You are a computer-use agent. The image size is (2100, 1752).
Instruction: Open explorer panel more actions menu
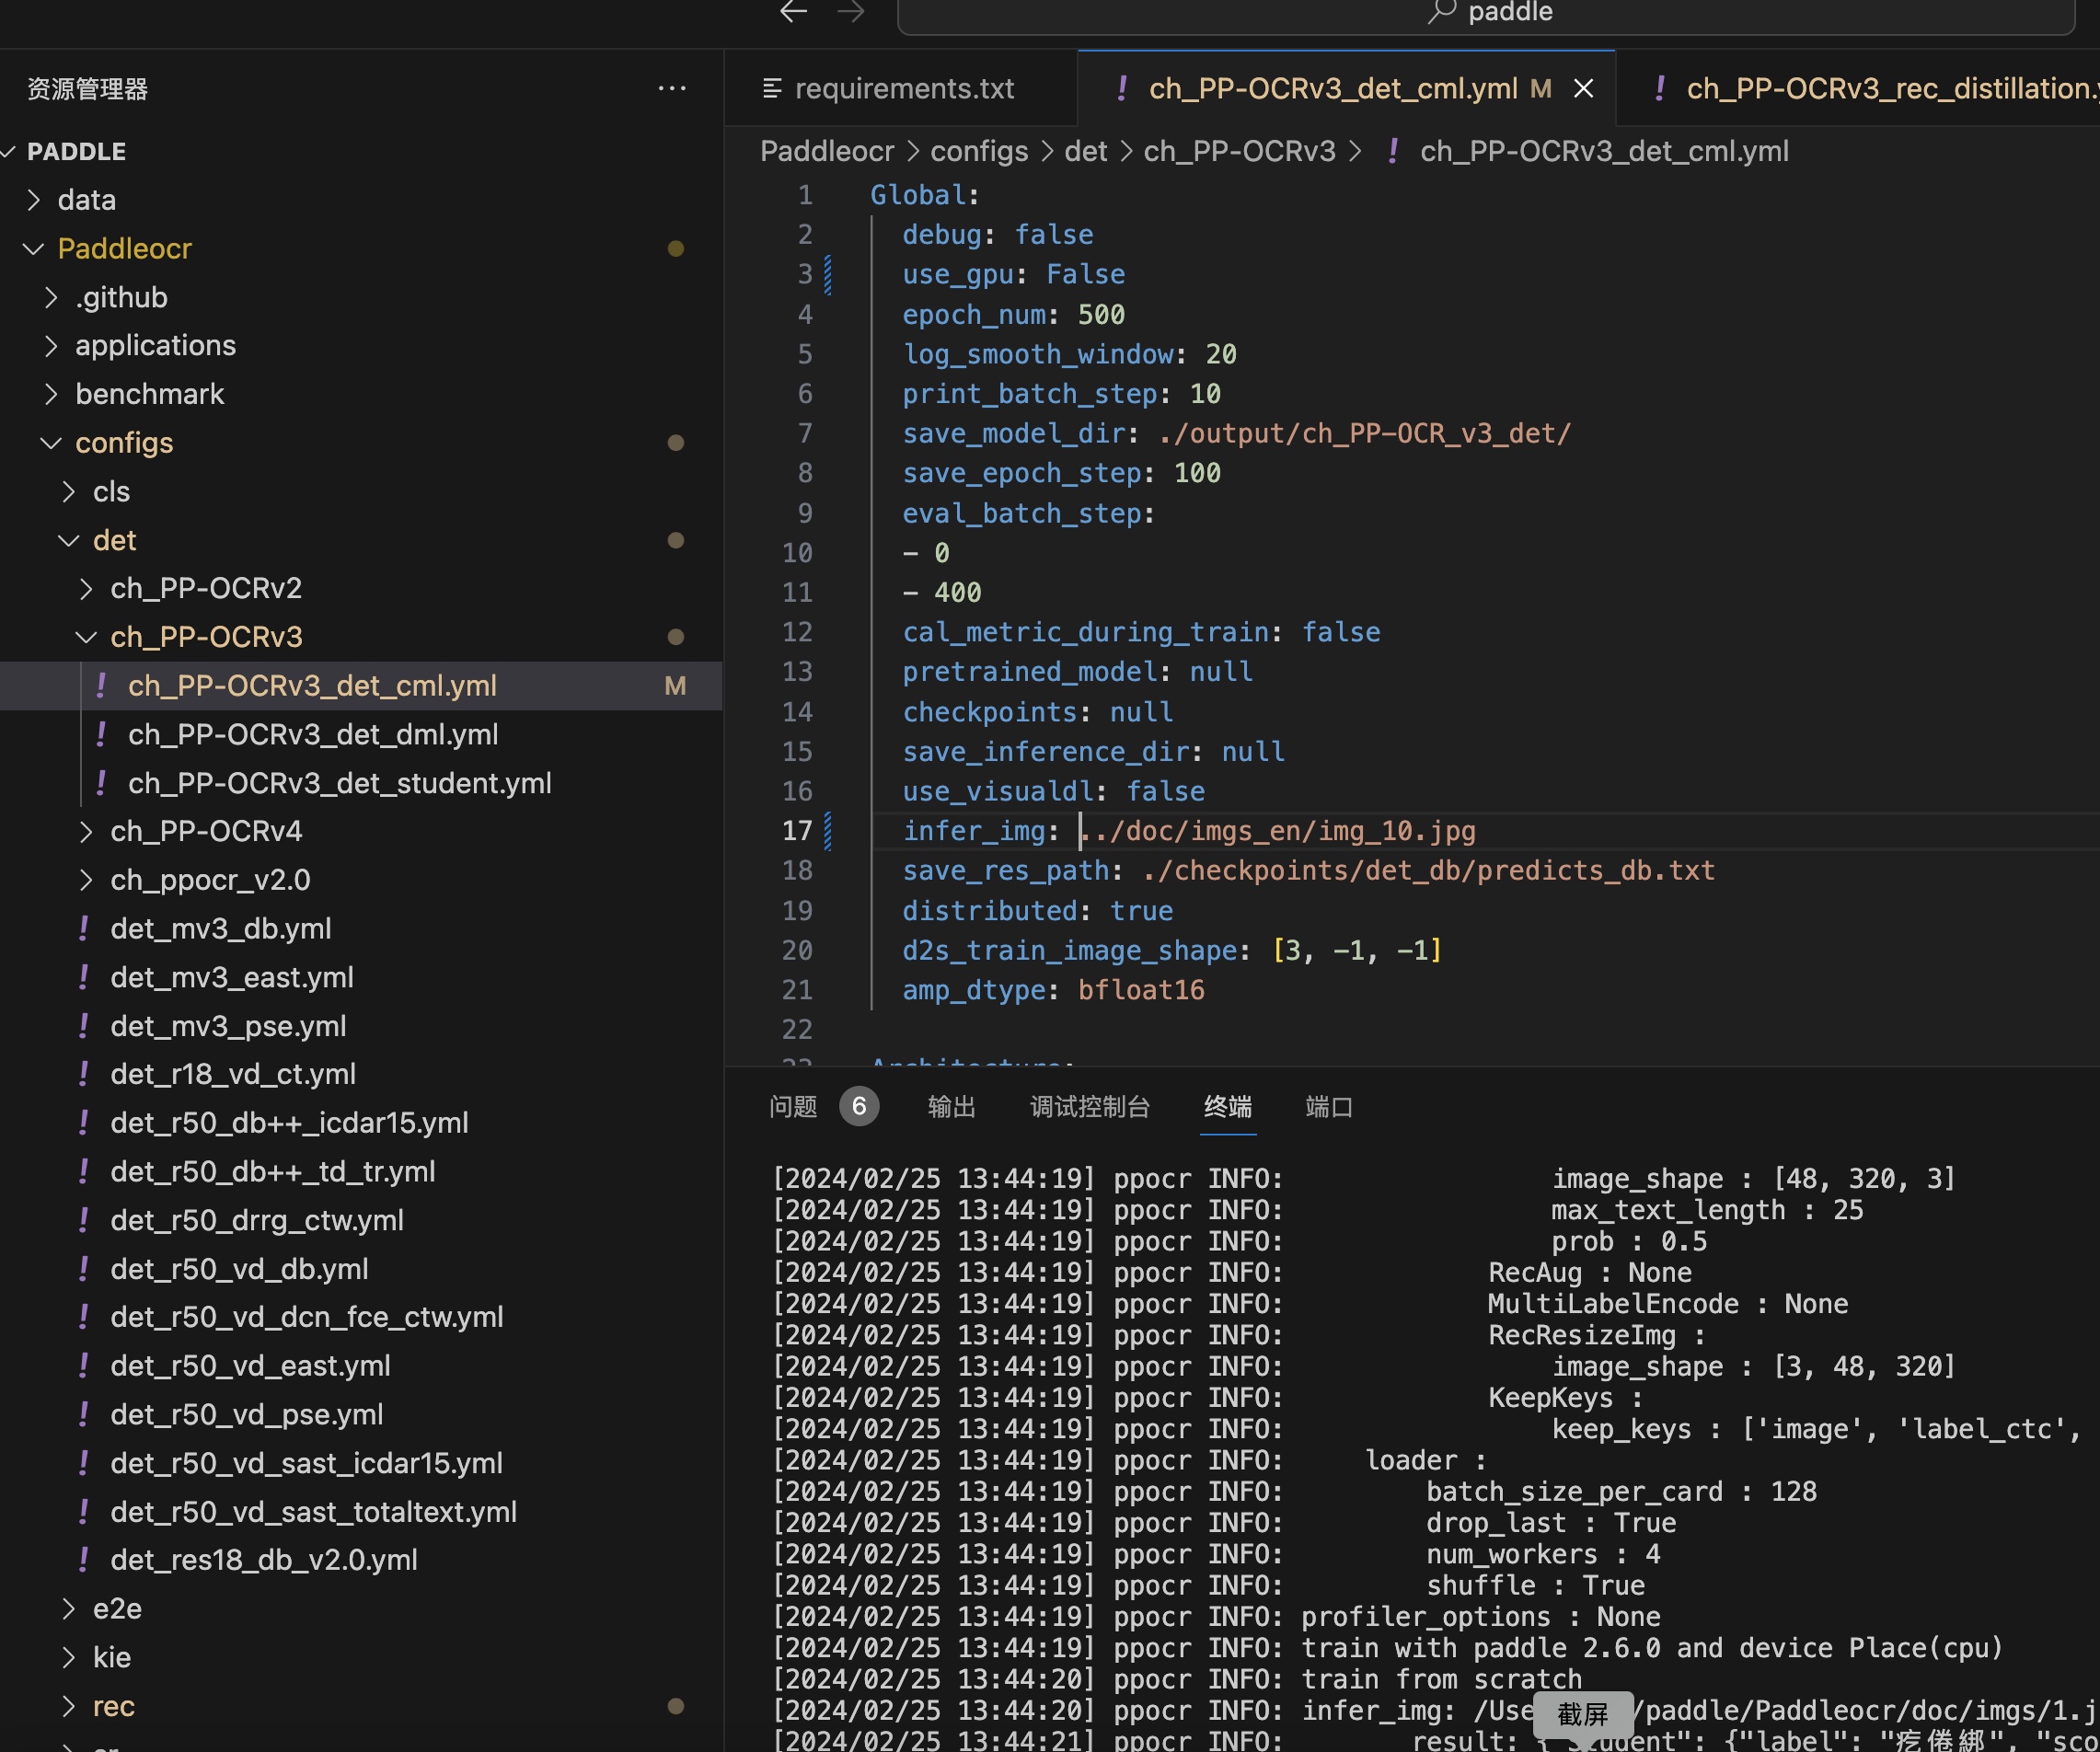[672, 89]
